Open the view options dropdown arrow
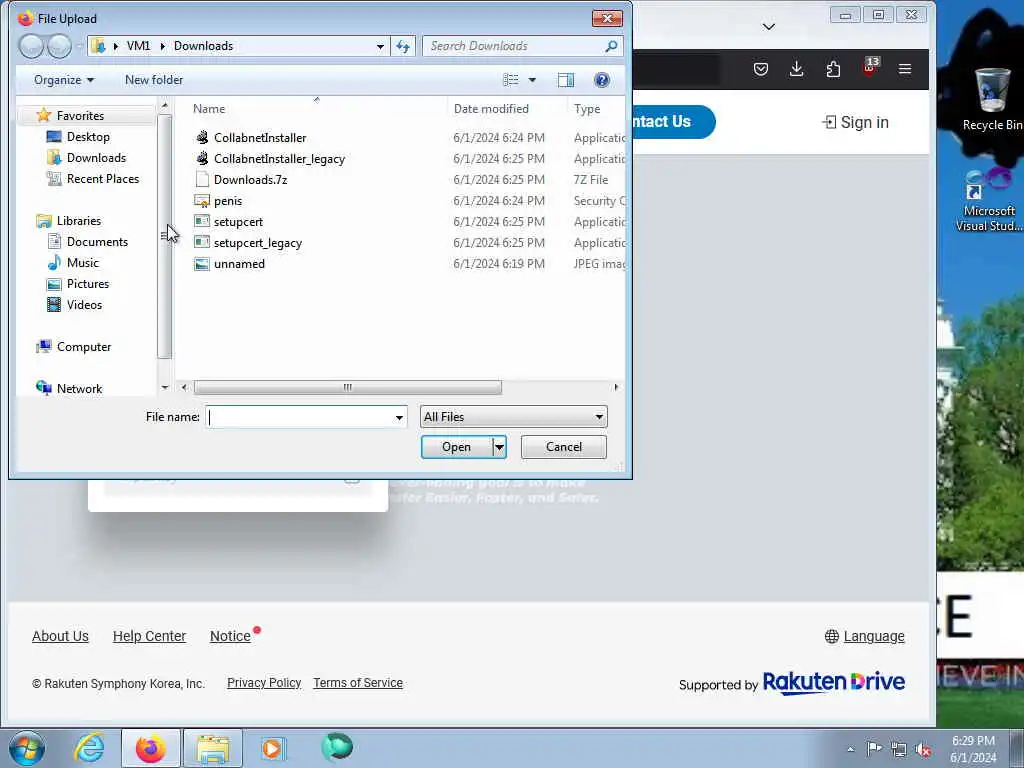The width and height of the screenshot is (1024, 768). 532,80
